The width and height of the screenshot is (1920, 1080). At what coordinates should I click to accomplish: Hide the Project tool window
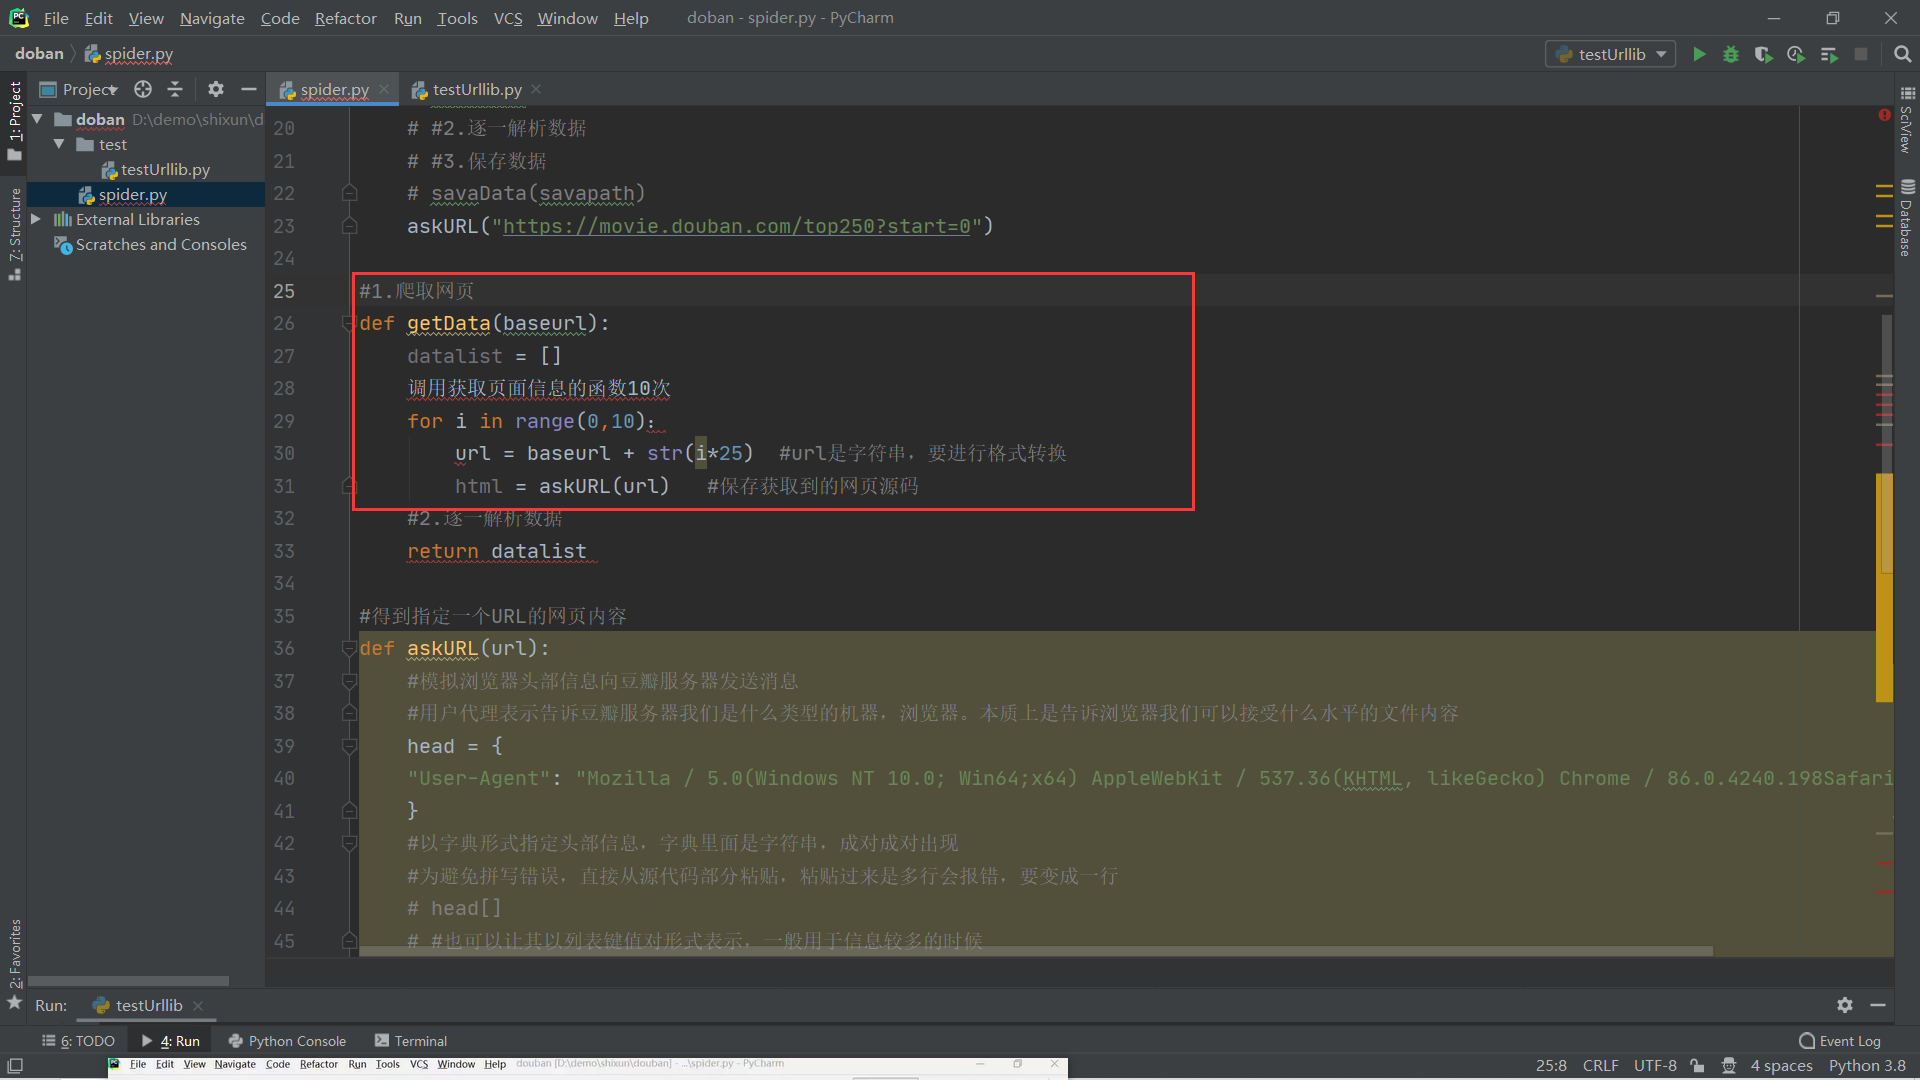pos(248,89)
